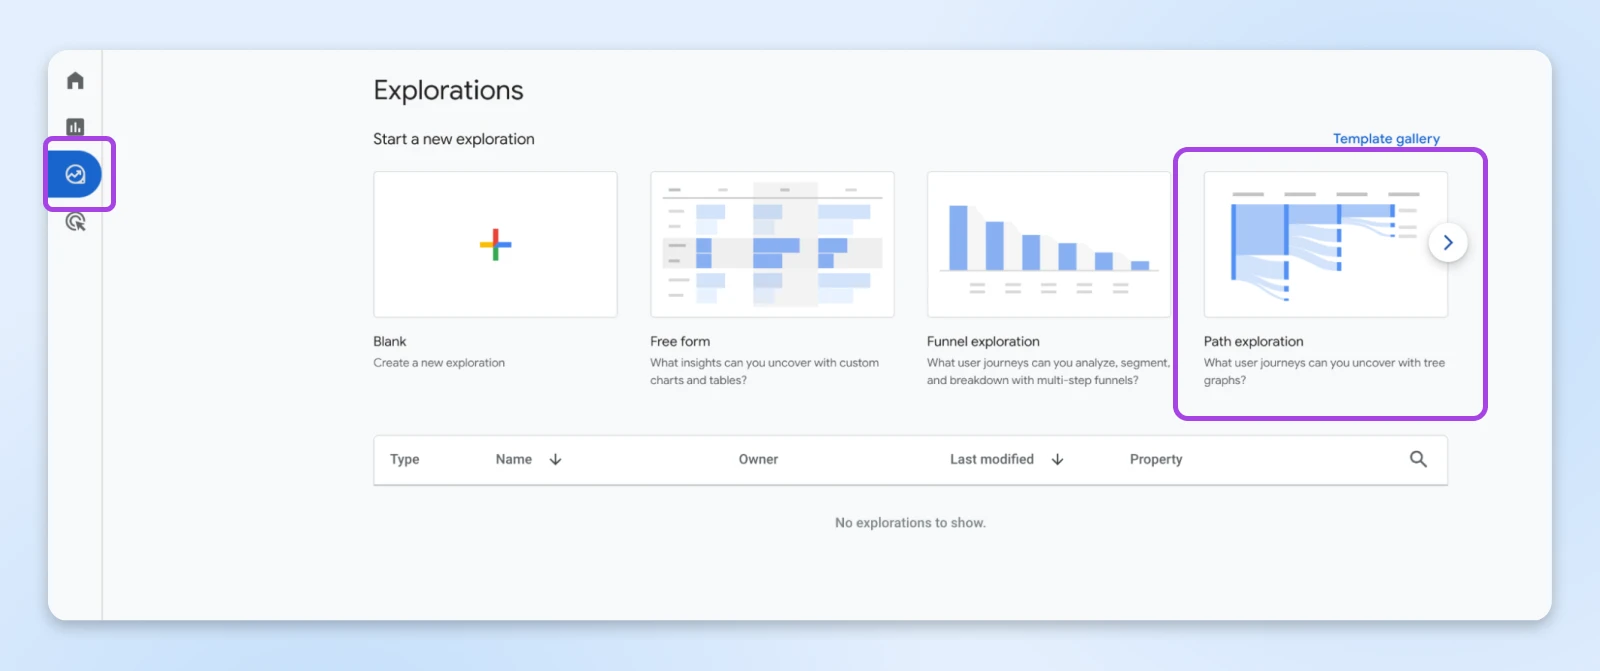Choose the Free form template thumbnail

point(772,245)
